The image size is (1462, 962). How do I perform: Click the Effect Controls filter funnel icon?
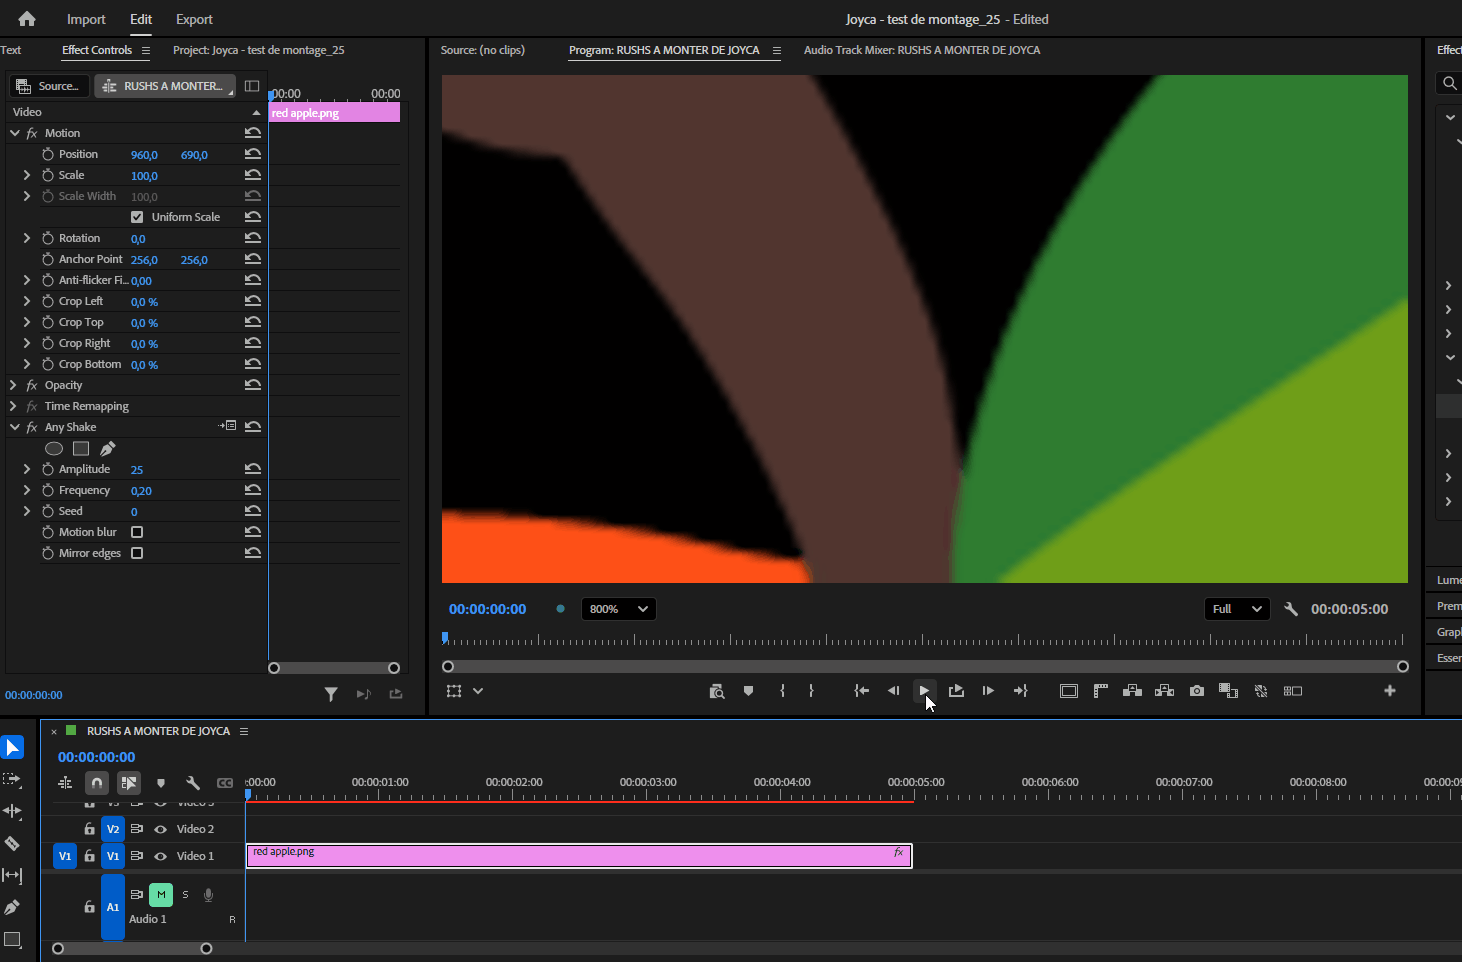tap(331, 694)
